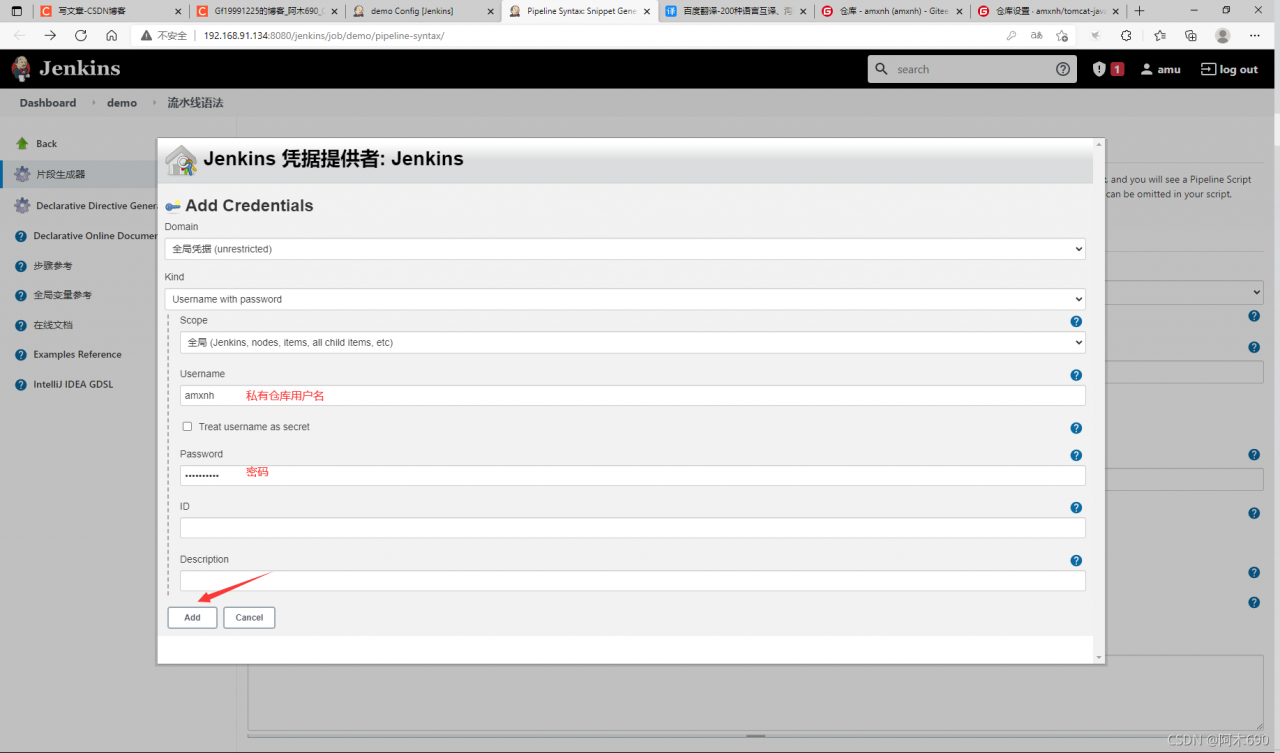Open the IntelliJ IDEA GDSL link

pyautogui.click(x=73, y=384)
